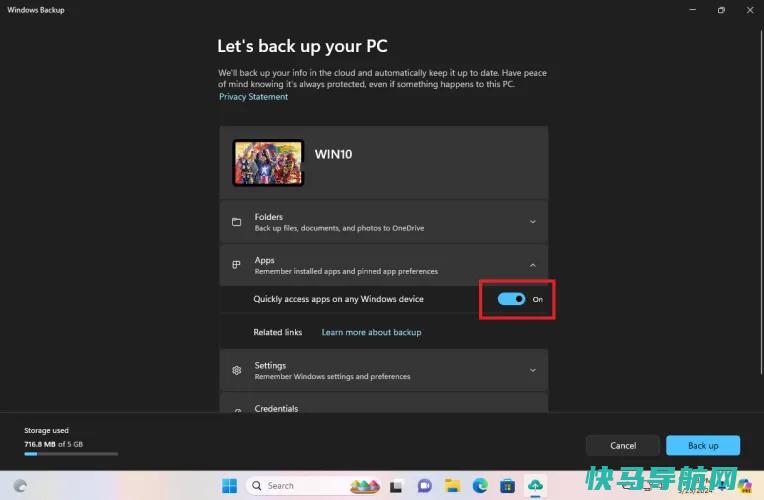Screen dimensions: 764x500
Task: Click the Let's back up your PC heading
Action: [303, 46]
